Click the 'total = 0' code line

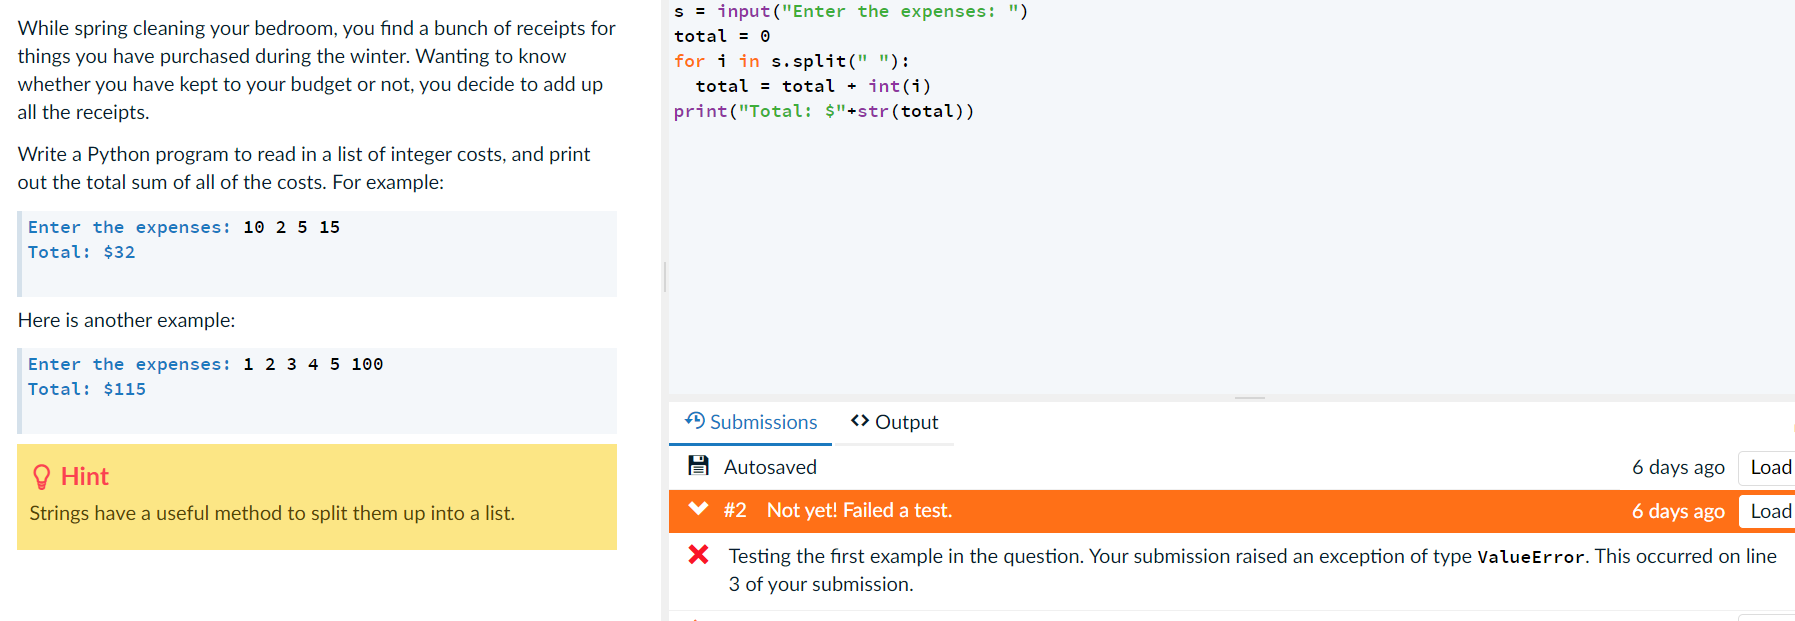click(722, 36)
